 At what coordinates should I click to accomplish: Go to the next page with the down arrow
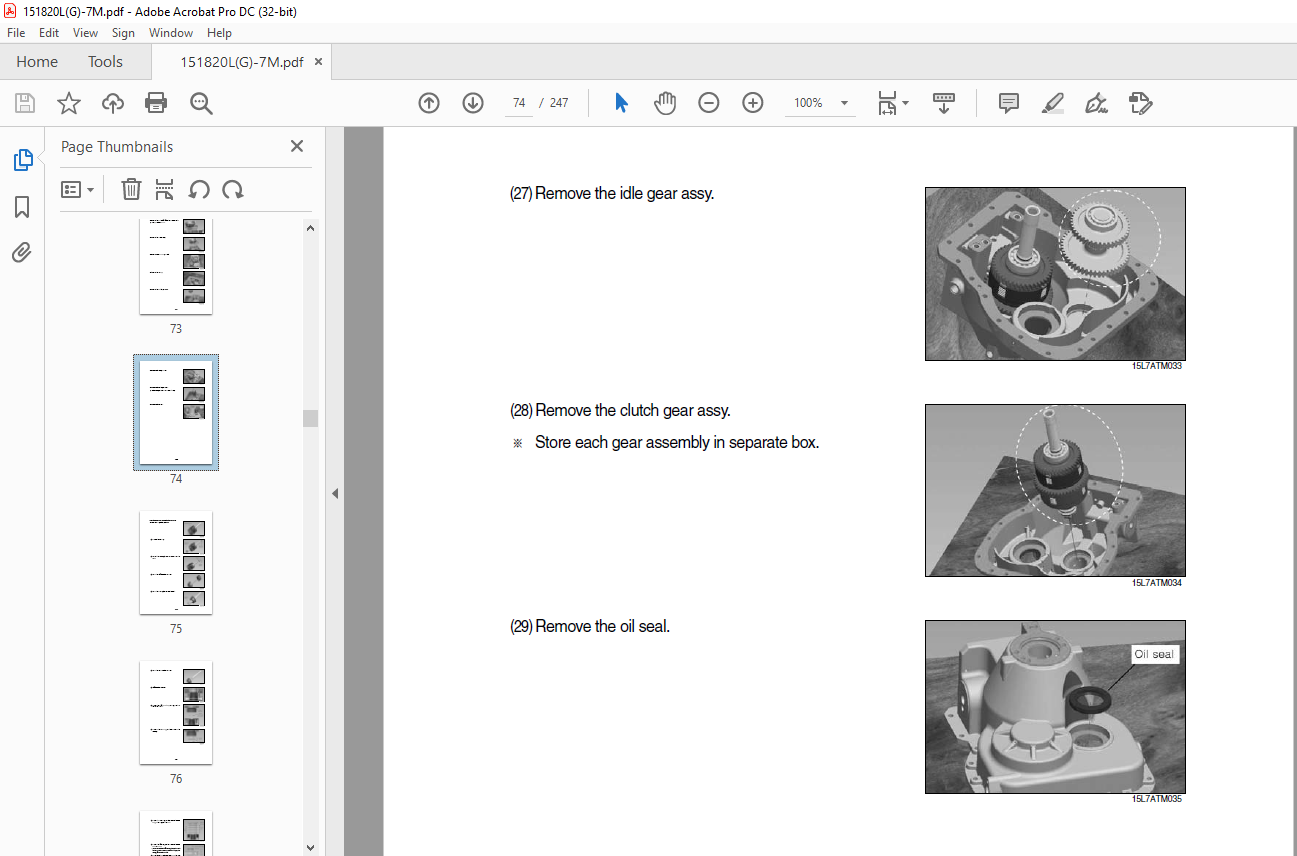click(473, 103)
